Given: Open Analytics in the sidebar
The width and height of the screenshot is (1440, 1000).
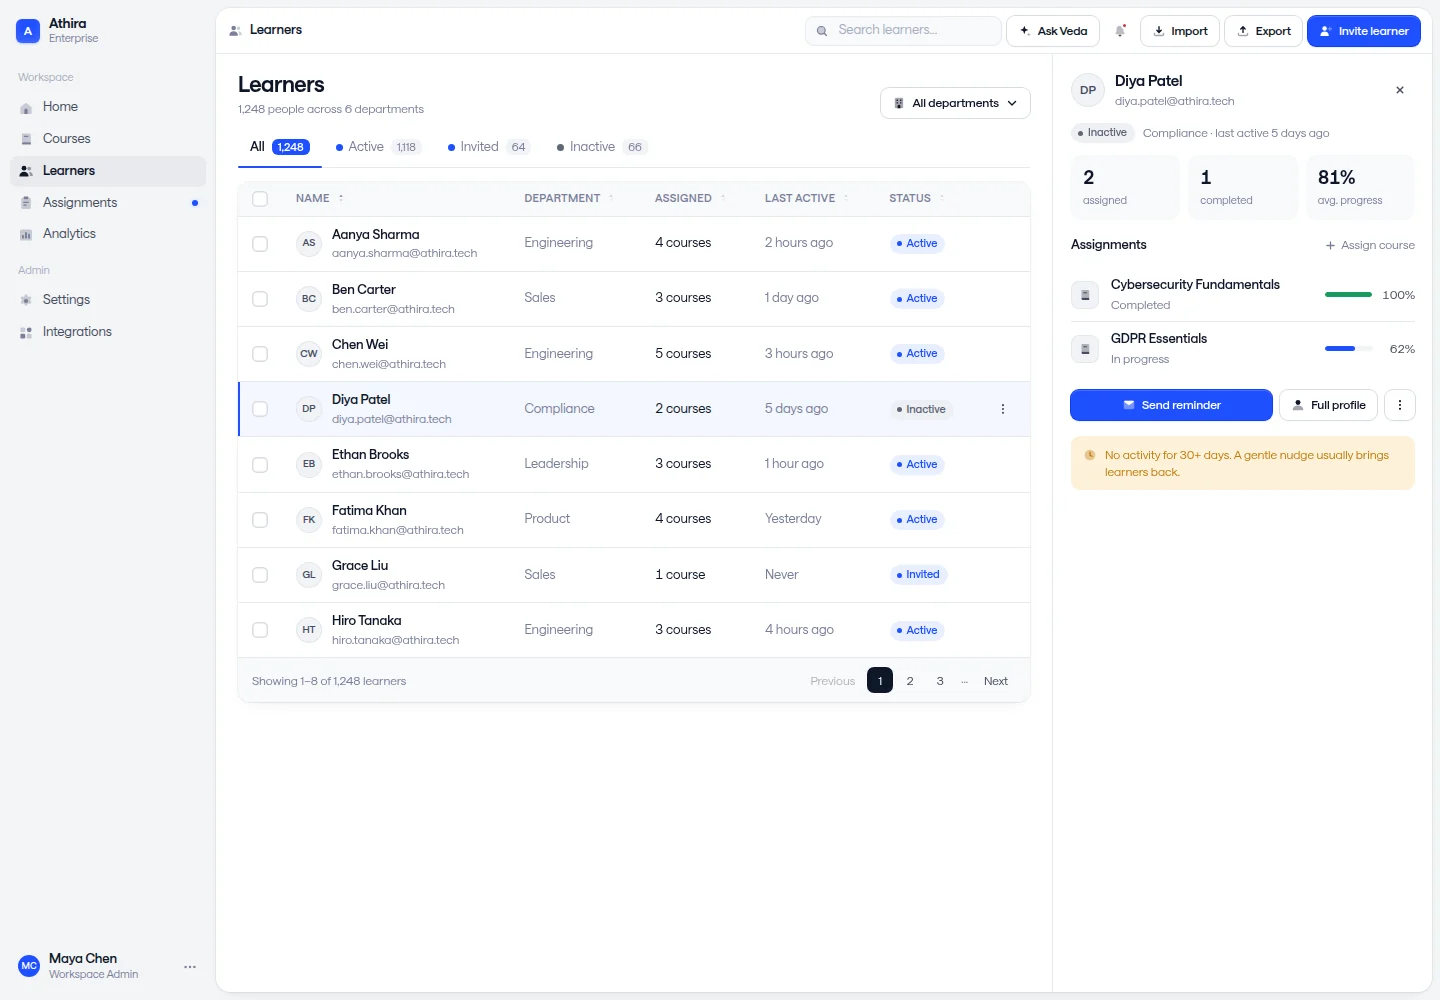Looking at the screenshot, I should tap(108, 234).
